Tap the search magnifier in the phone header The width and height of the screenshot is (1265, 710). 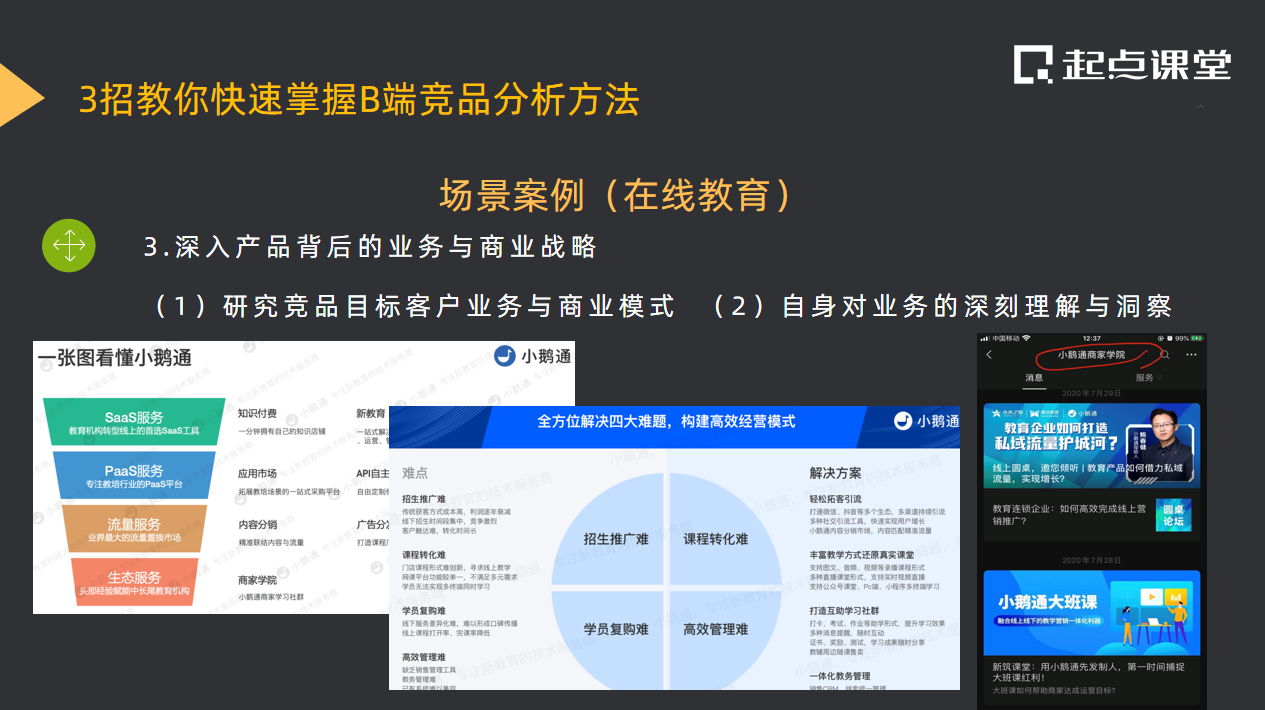(1164, 355)
